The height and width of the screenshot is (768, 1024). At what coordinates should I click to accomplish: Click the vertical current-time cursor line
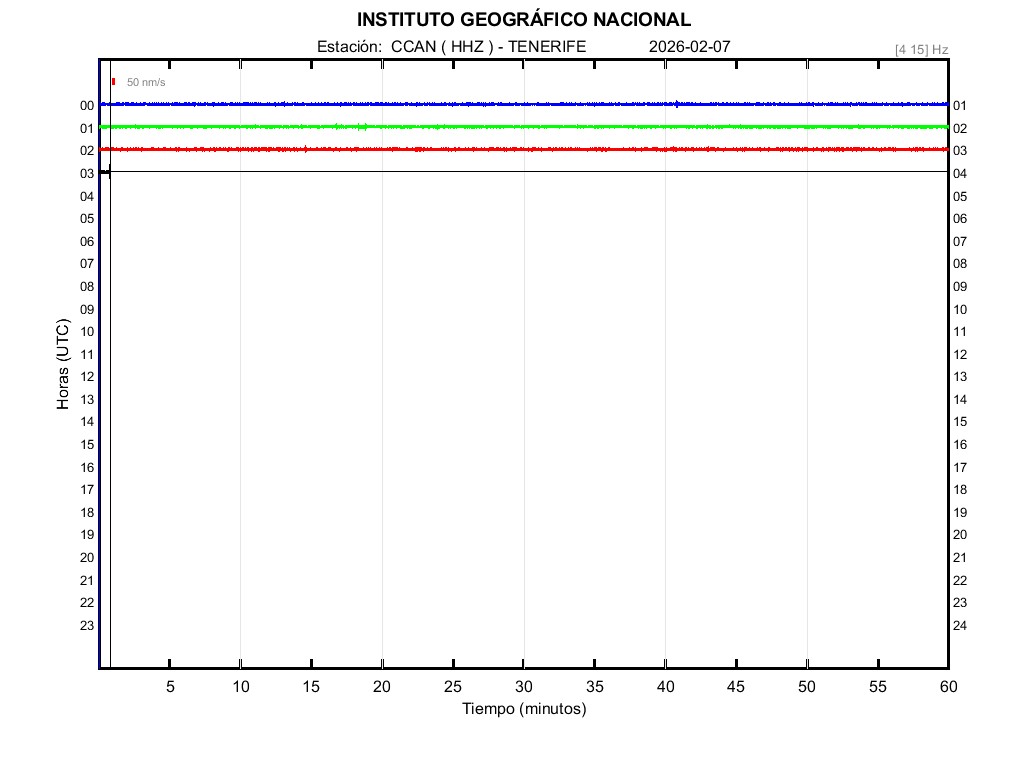(110, 400)
